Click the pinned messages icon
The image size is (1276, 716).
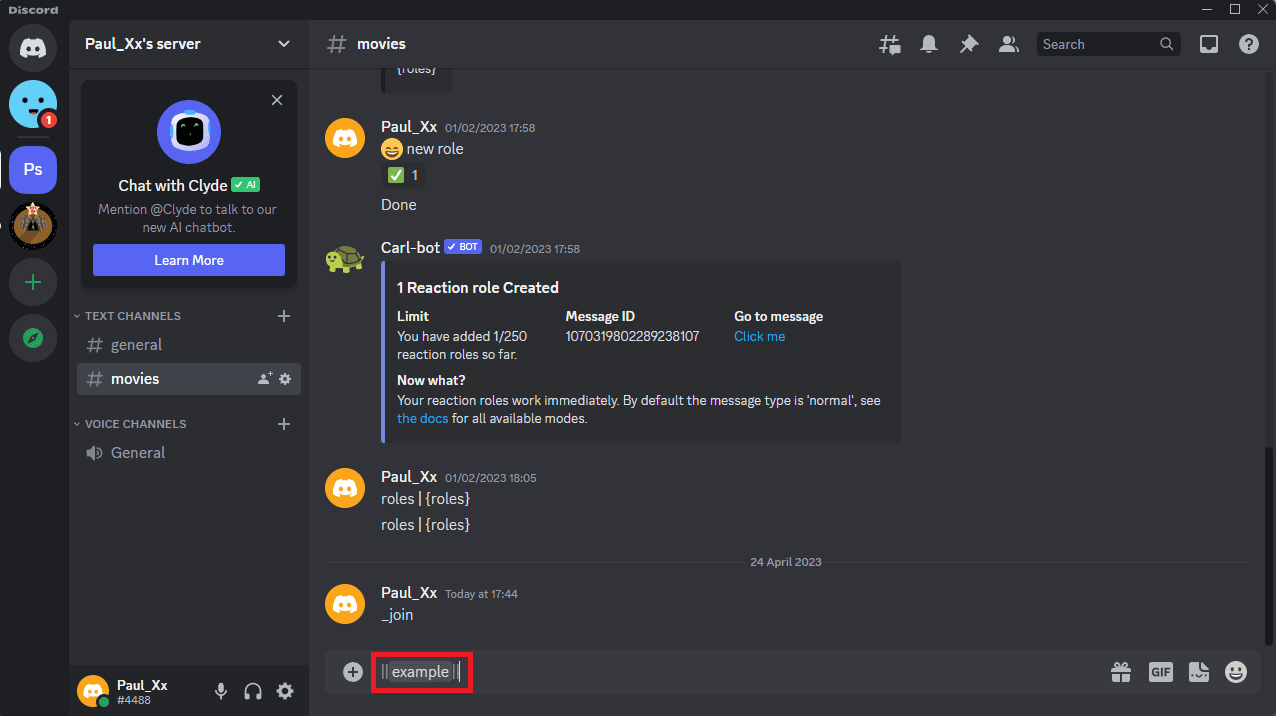tap(968, 44)
